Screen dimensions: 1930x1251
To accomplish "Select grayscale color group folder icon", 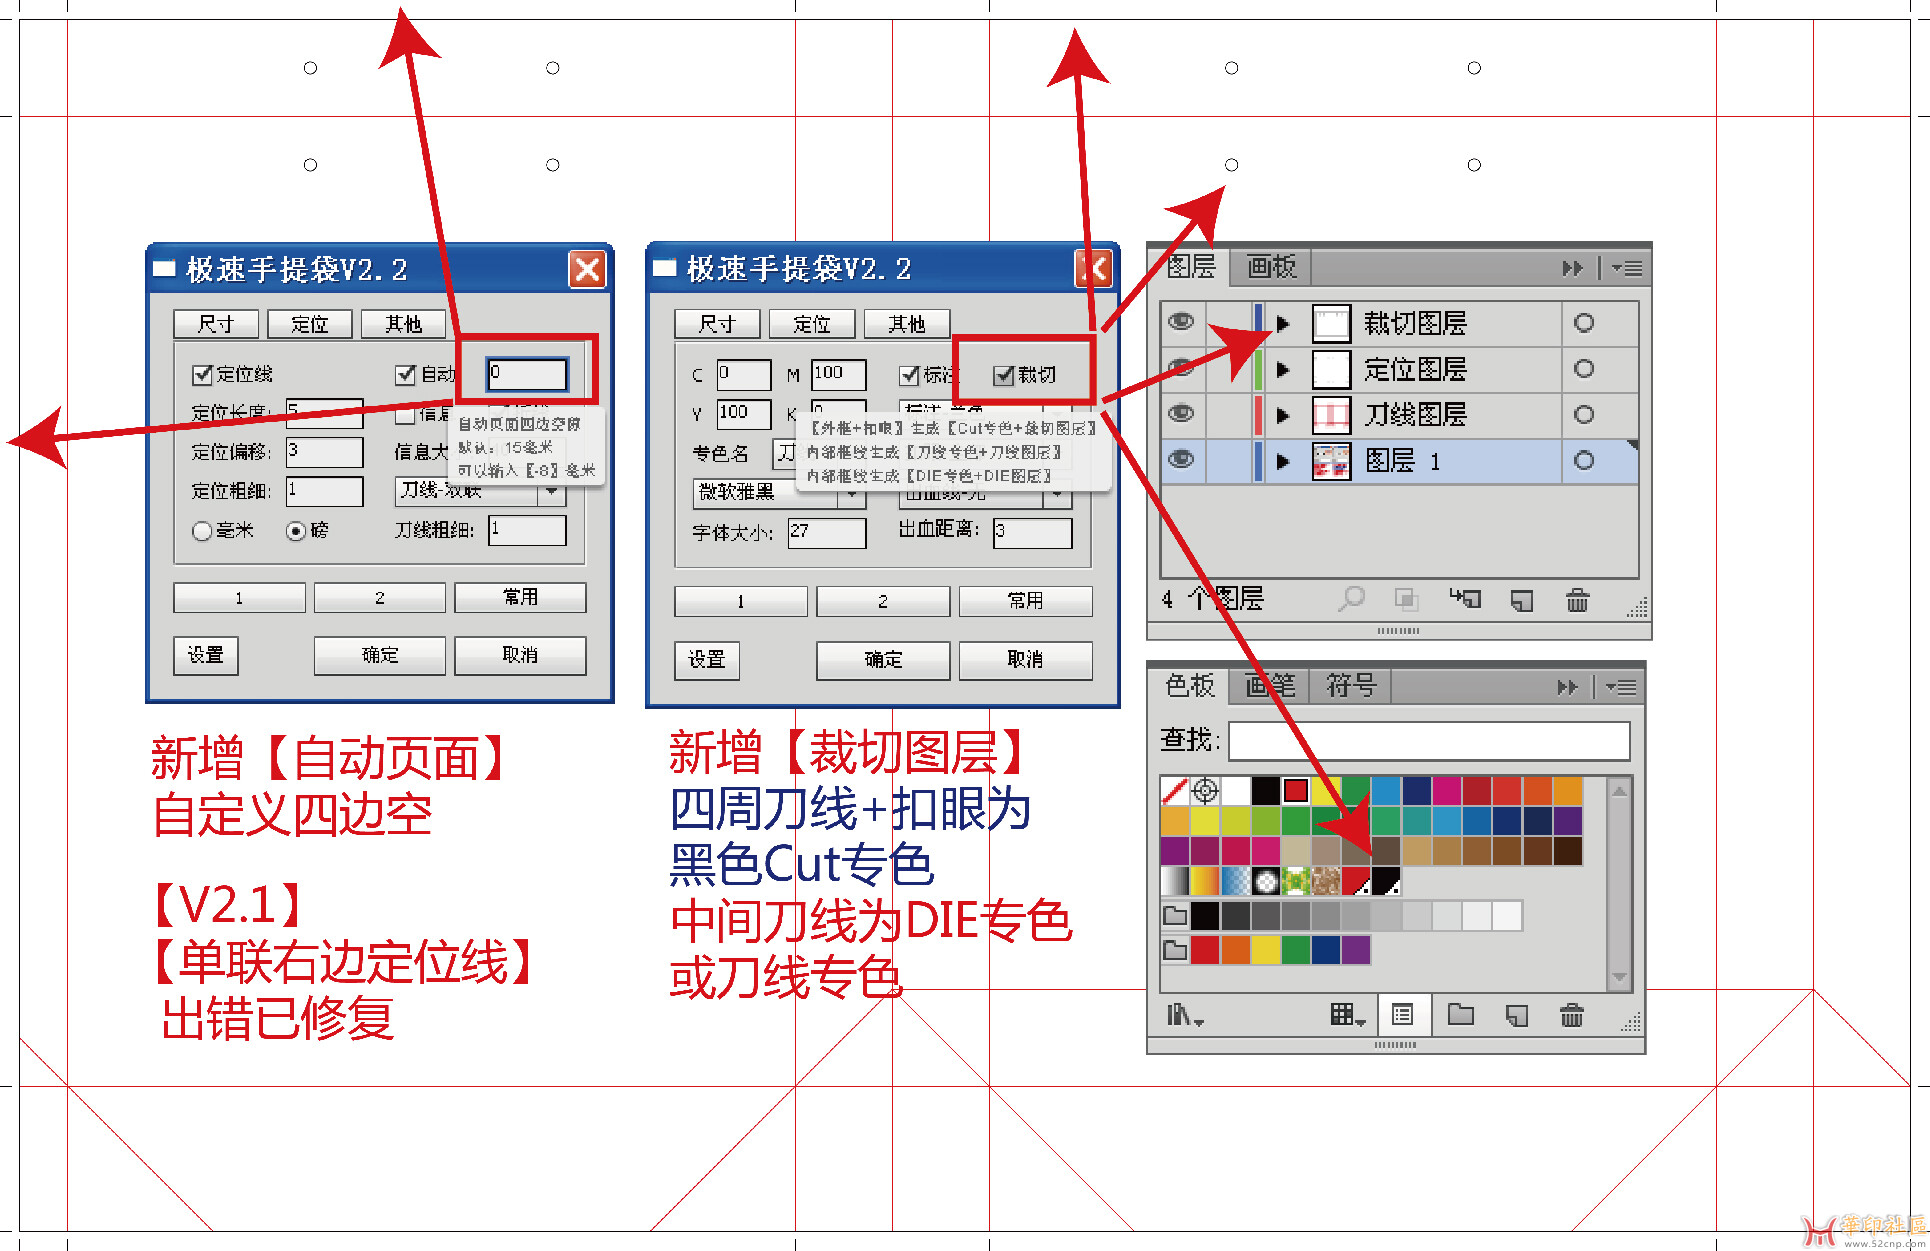I will pos(1176,915).
